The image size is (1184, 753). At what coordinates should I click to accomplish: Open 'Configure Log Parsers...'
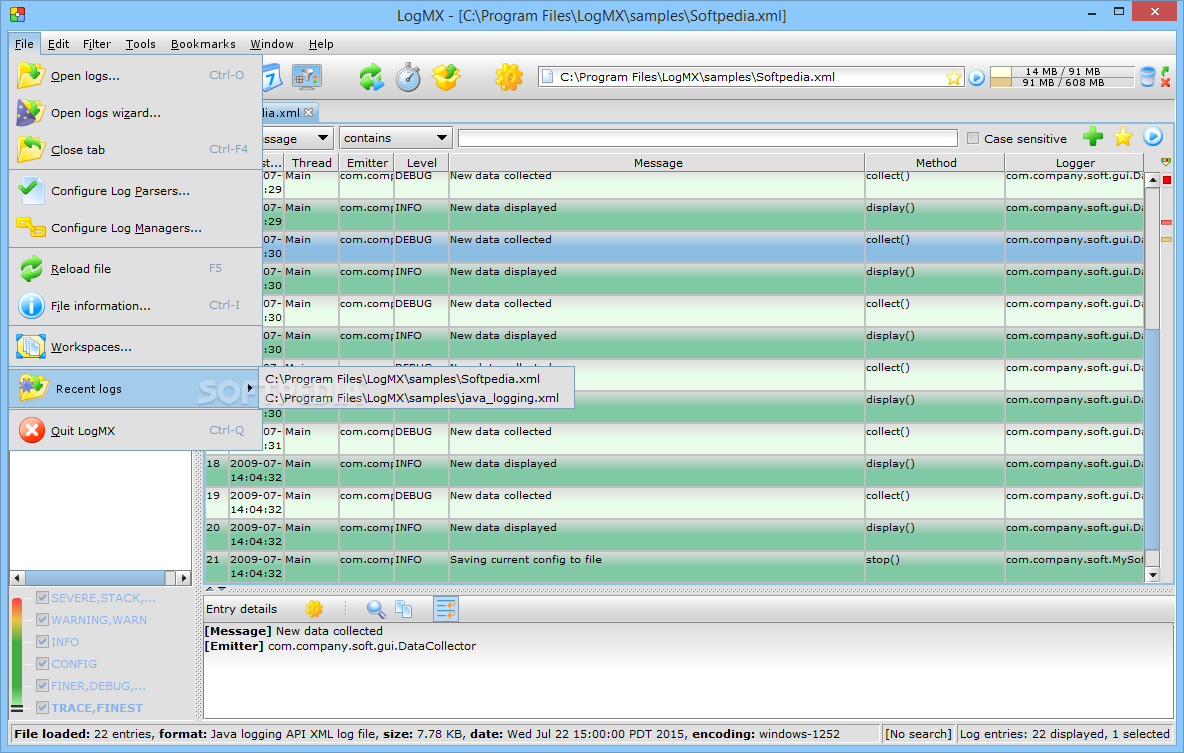135,190
